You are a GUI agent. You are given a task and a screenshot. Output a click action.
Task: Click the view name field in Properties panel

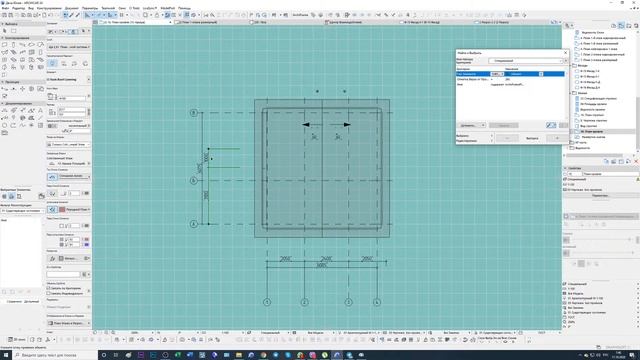610,174
